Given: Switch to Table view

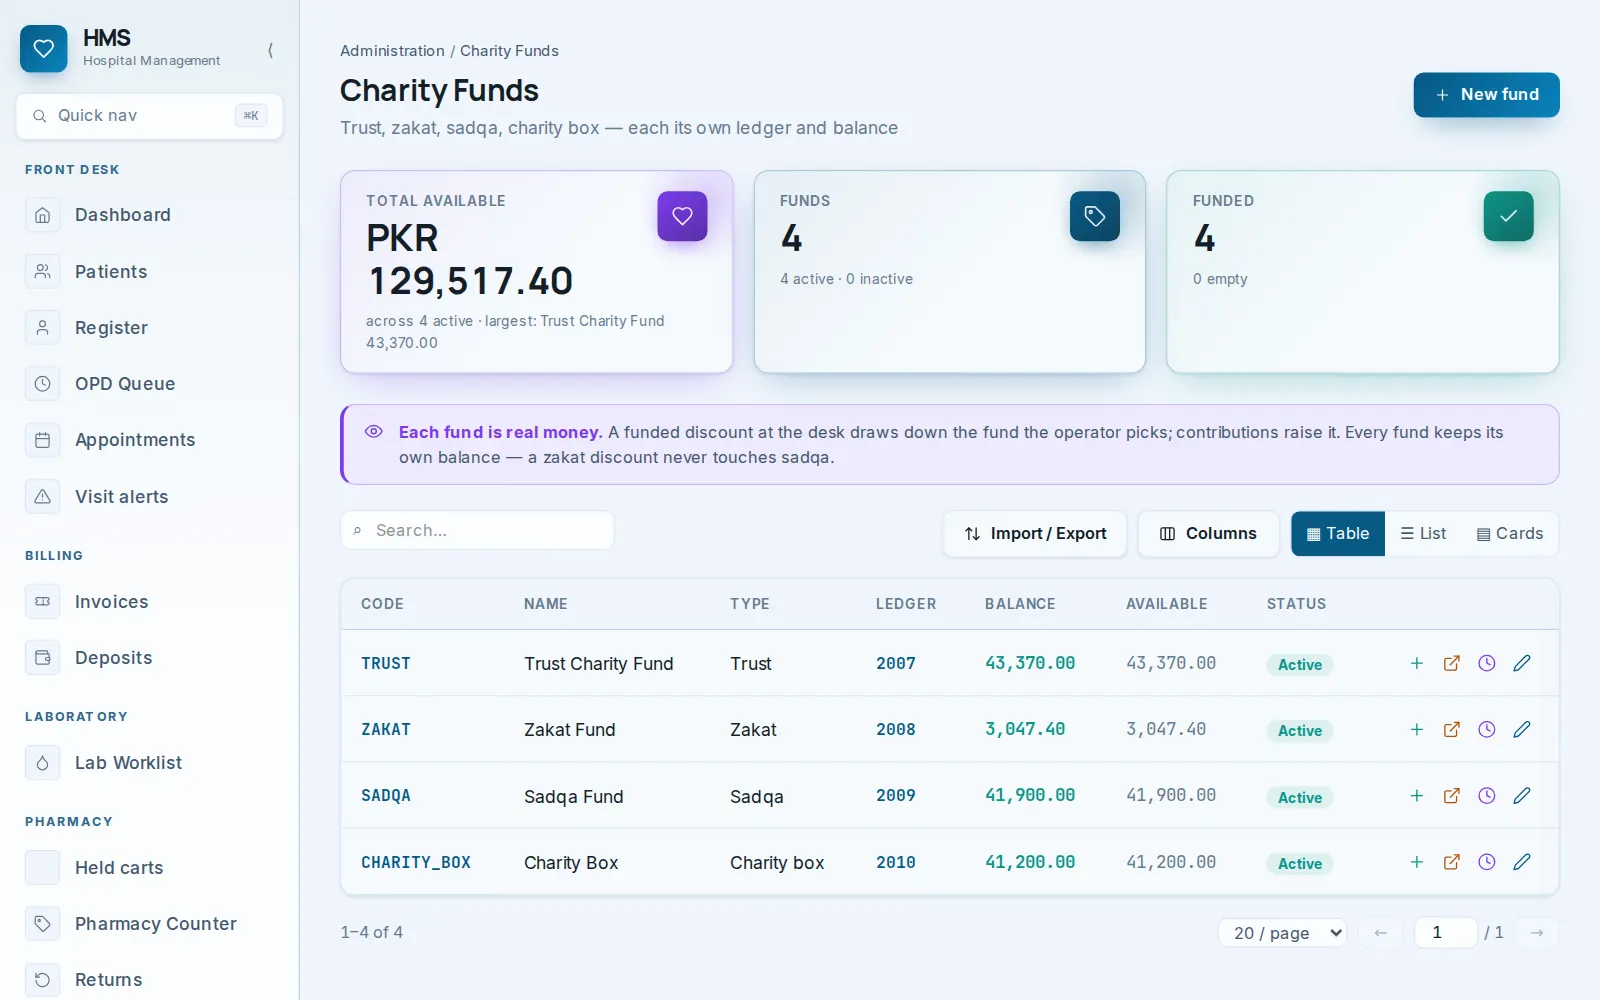Looking at the screenshot, I should 1337,534.
